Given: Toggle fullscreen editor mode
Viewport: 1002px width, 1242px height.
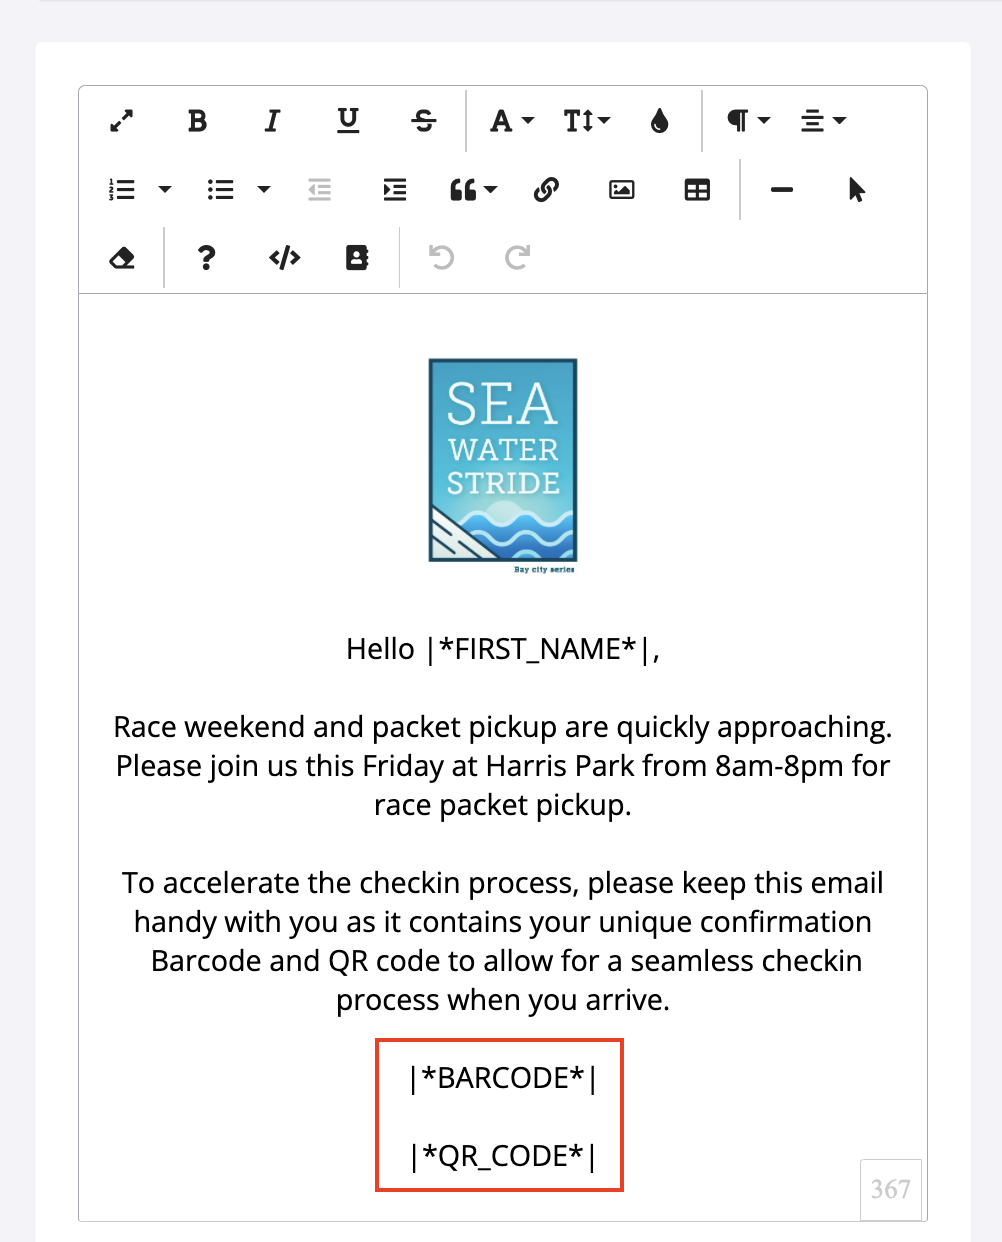Looking at the screenshot, I should coord(121,121).
